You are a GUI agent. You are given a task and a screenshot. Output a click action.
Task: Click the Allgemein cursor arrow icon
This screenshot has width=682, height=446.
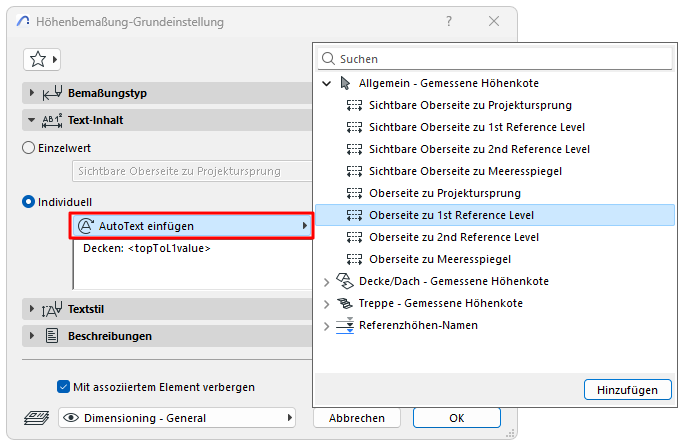345,83
